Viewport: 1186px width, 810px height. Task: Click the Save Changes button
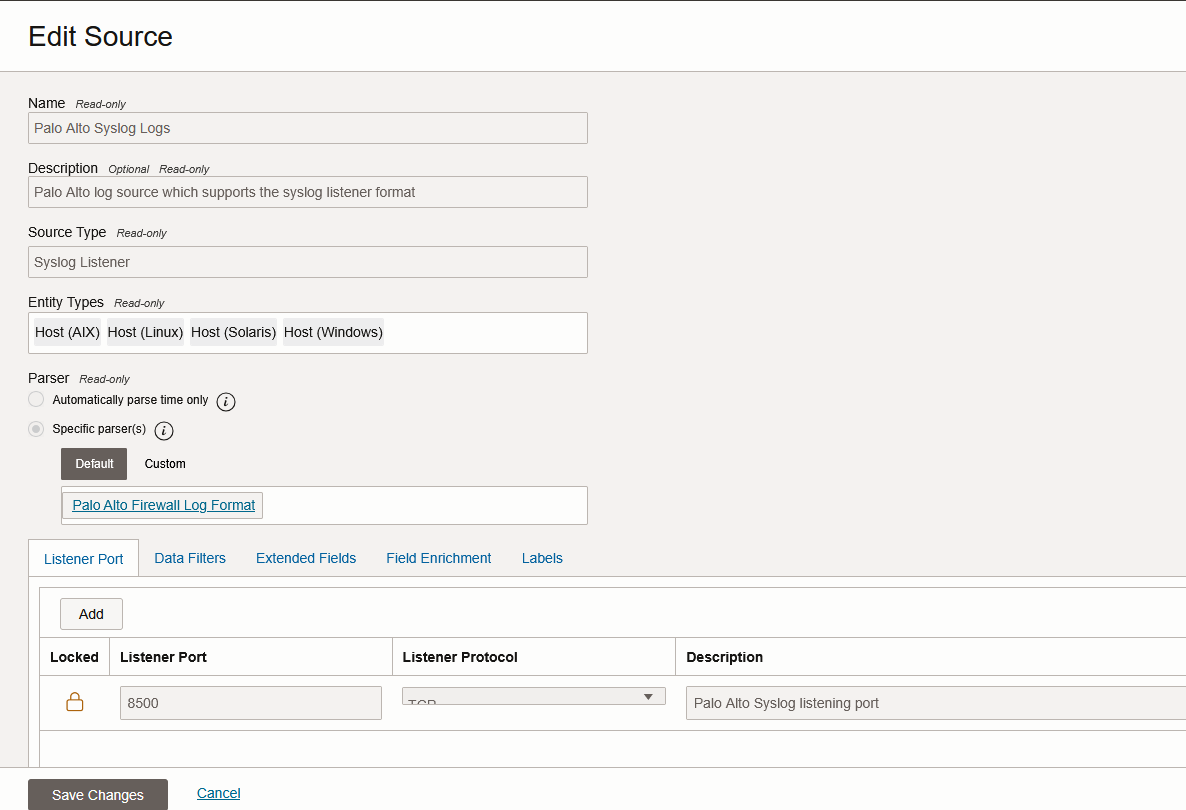coord(98,795)
